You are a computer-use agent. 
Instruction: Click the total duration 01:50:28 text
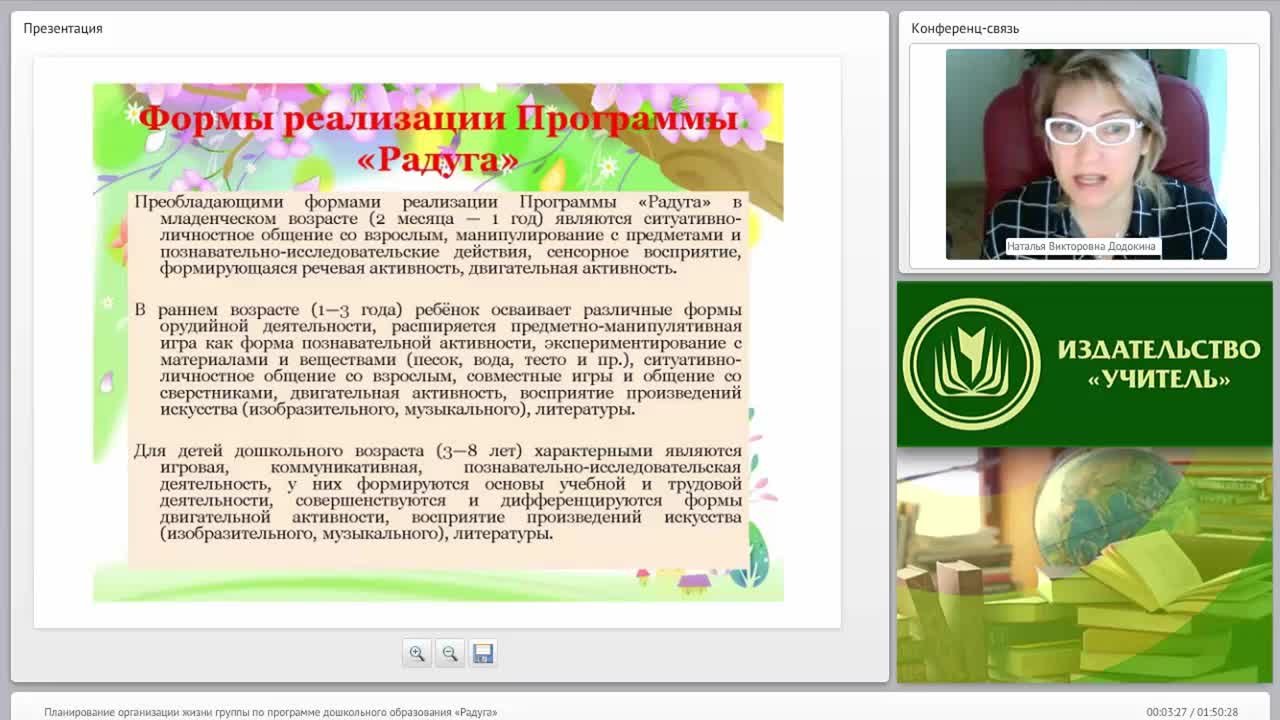(1217, 712)
